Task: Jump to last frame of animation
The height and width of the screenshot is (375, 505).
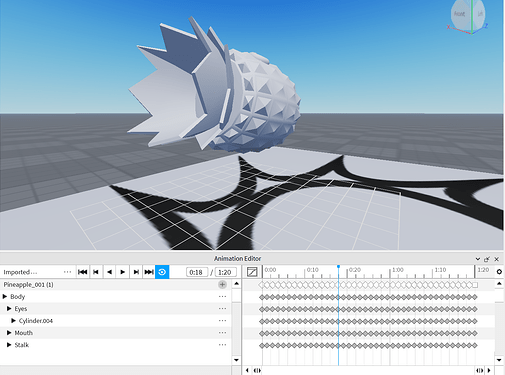Action: coord(149,272)
